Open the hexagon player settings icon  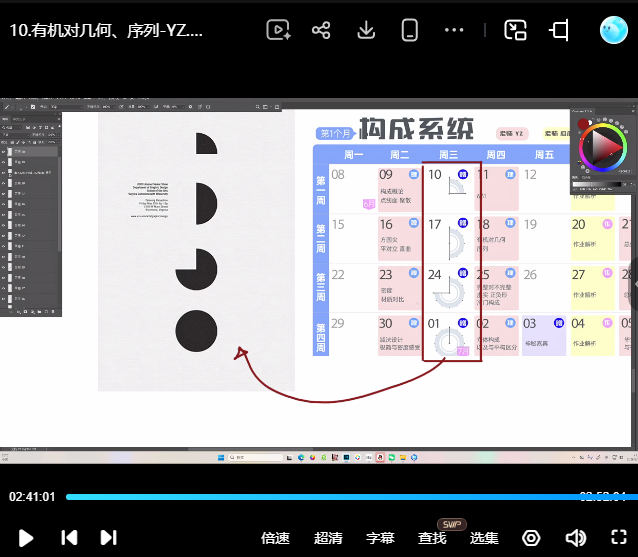(531, 538)
